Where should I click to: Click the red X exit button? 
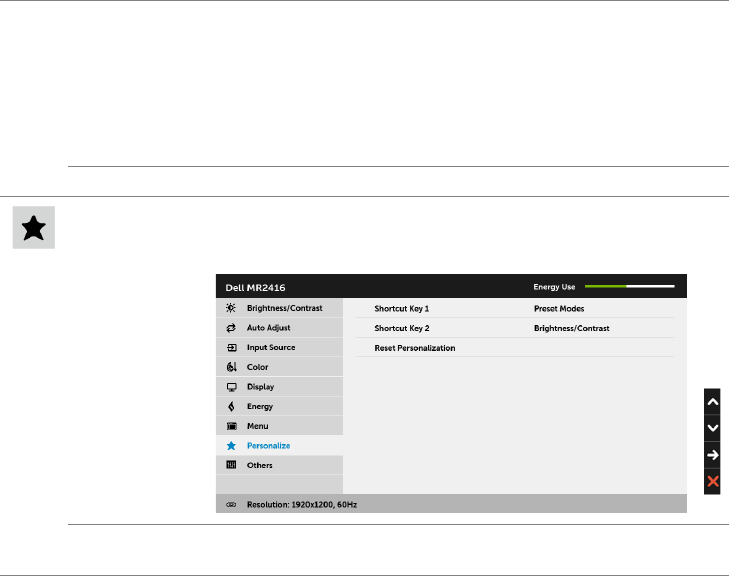[x=712, y=481]
